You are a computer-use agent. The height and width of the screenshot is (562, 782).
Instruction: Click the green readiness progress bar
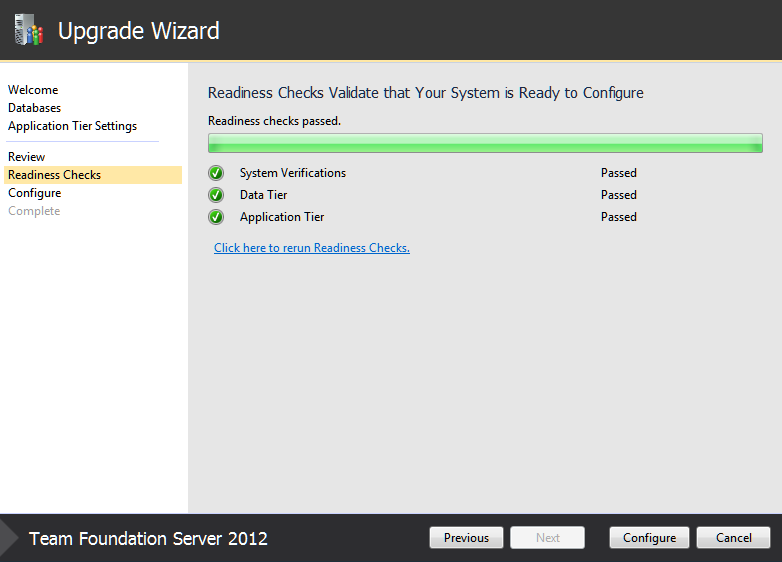[x=485, y=143]
